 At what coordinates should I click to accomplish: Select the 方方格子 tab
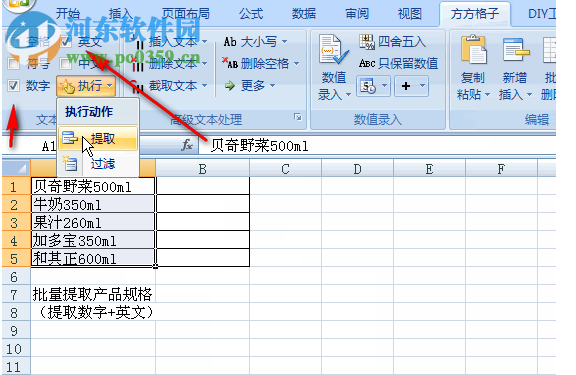pyautogui.click(x=475, y=14)
